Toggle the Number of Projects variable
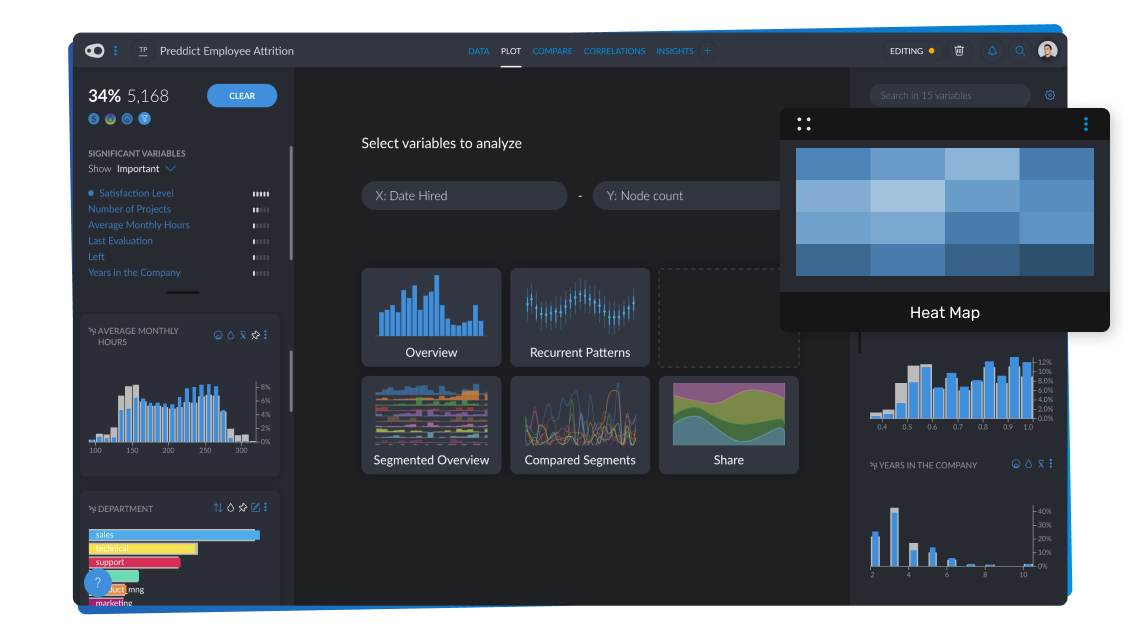This screenshot has height=641, width=1142. (128, 208)
